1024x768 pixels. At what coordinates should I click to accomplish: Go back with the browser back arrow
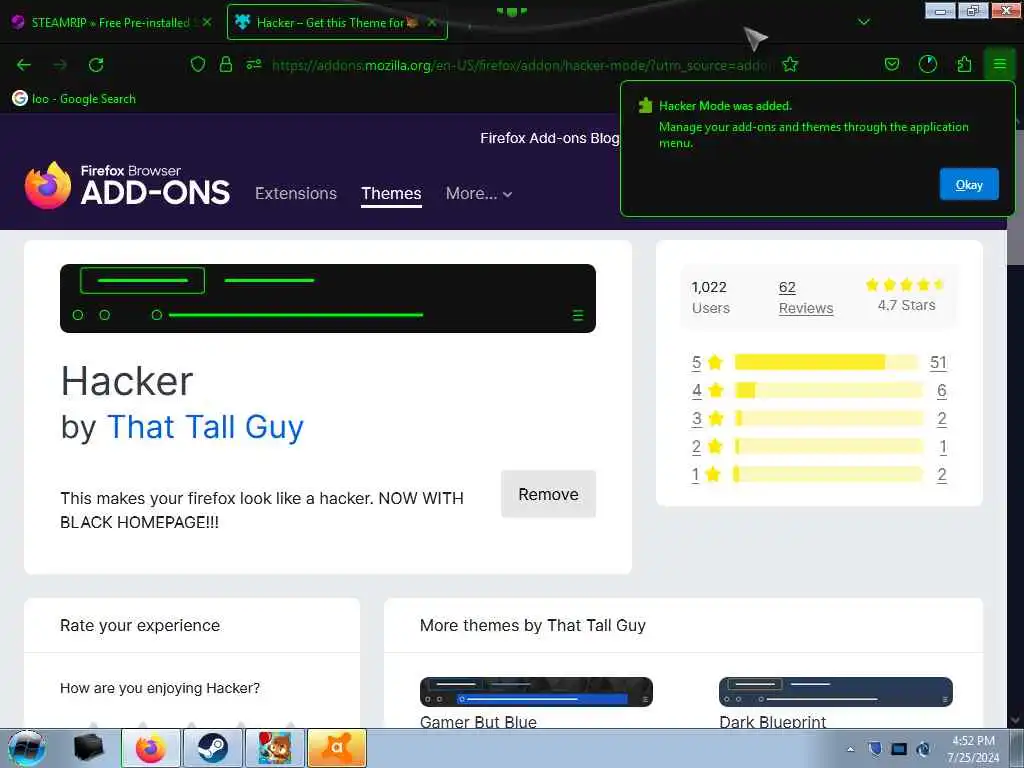(24, 65)
